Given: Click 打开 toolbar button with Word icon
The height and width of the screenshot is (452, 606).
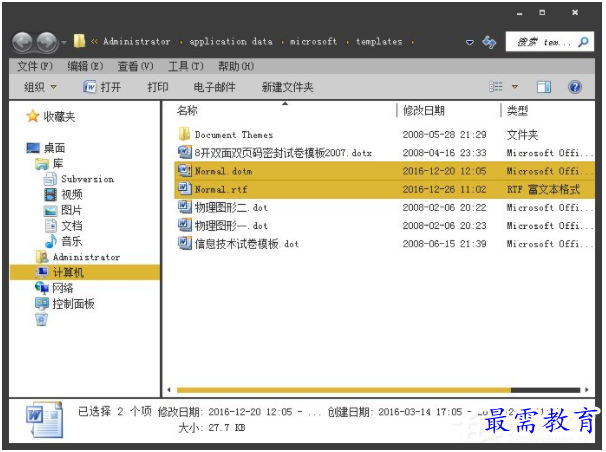Looking at the screenshot, I should tap(102, 87).
